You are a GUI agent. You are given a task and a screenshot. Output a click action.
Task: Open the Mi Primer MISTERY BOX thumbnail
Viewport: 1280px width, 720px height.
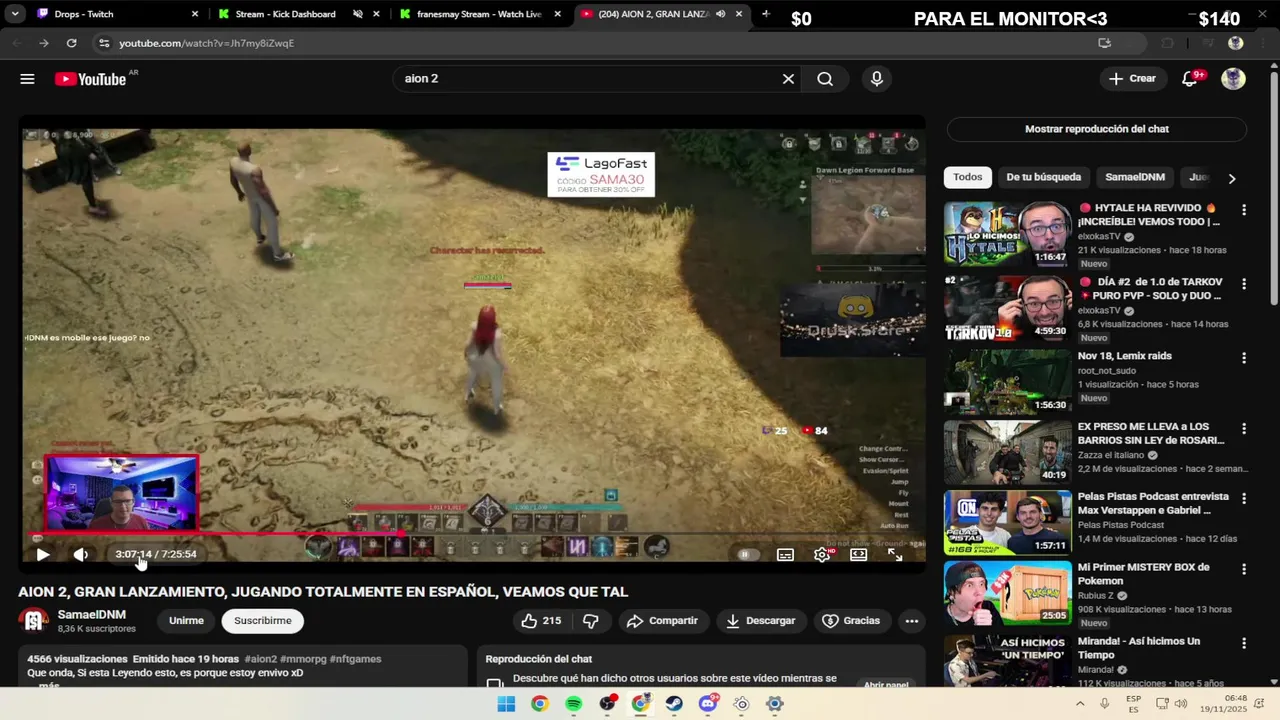click(x=1007, y=594)
